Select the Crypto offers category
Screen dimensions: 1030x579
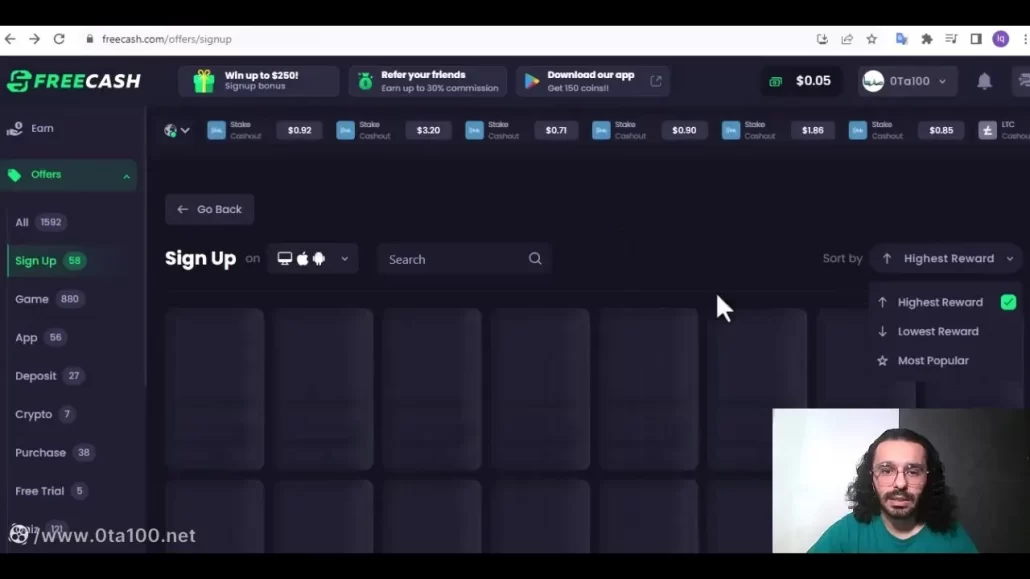coord(33,414)
